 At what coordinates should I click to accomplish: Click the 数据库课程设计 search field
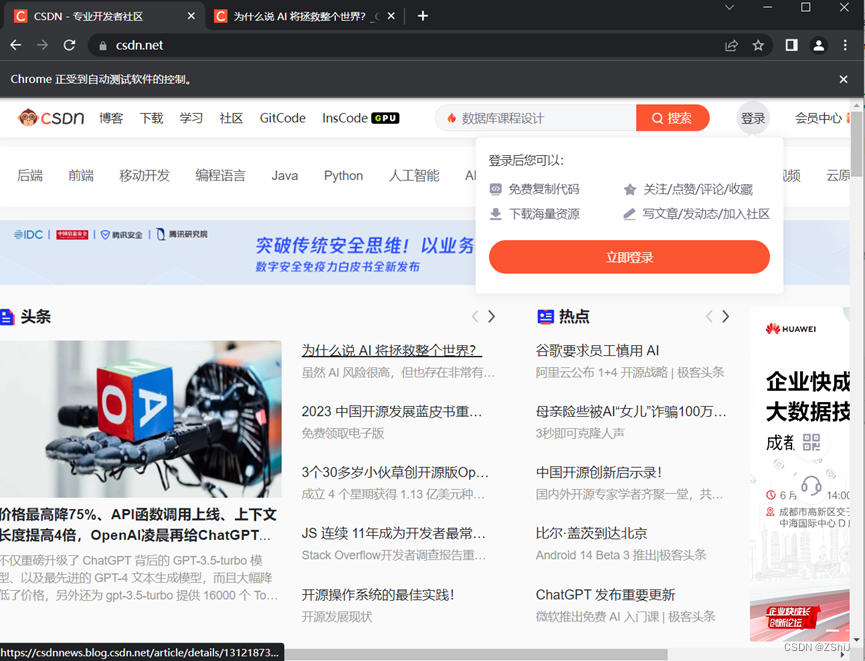tap(535, 118)
